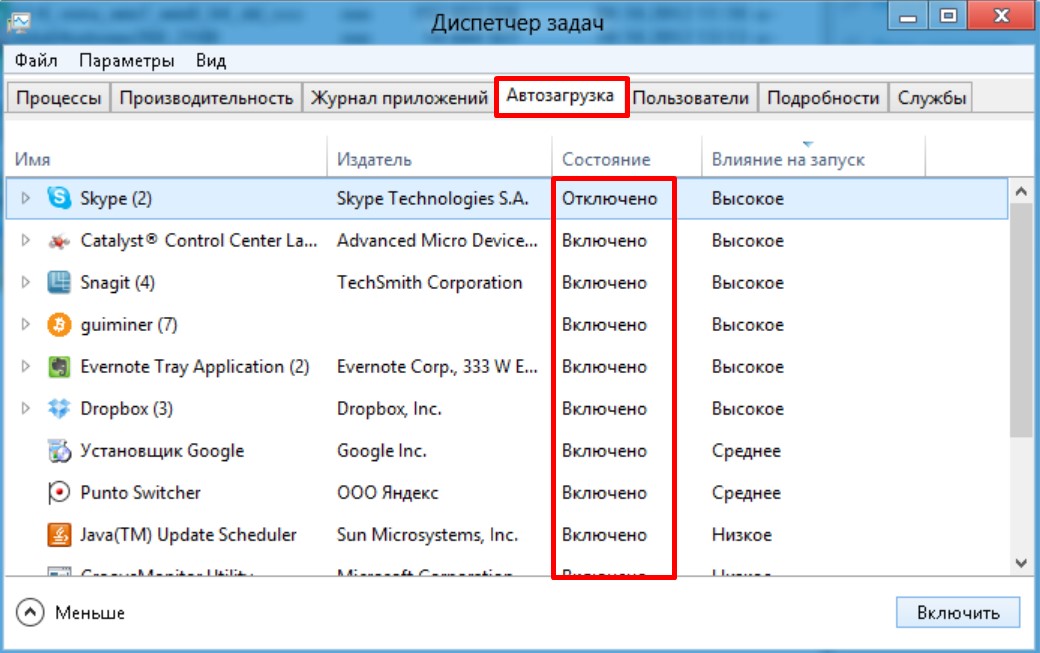Viewport: 1040px width, 653px height.
Task: Click the Evernote elephant icon
Action: [59, 367]
